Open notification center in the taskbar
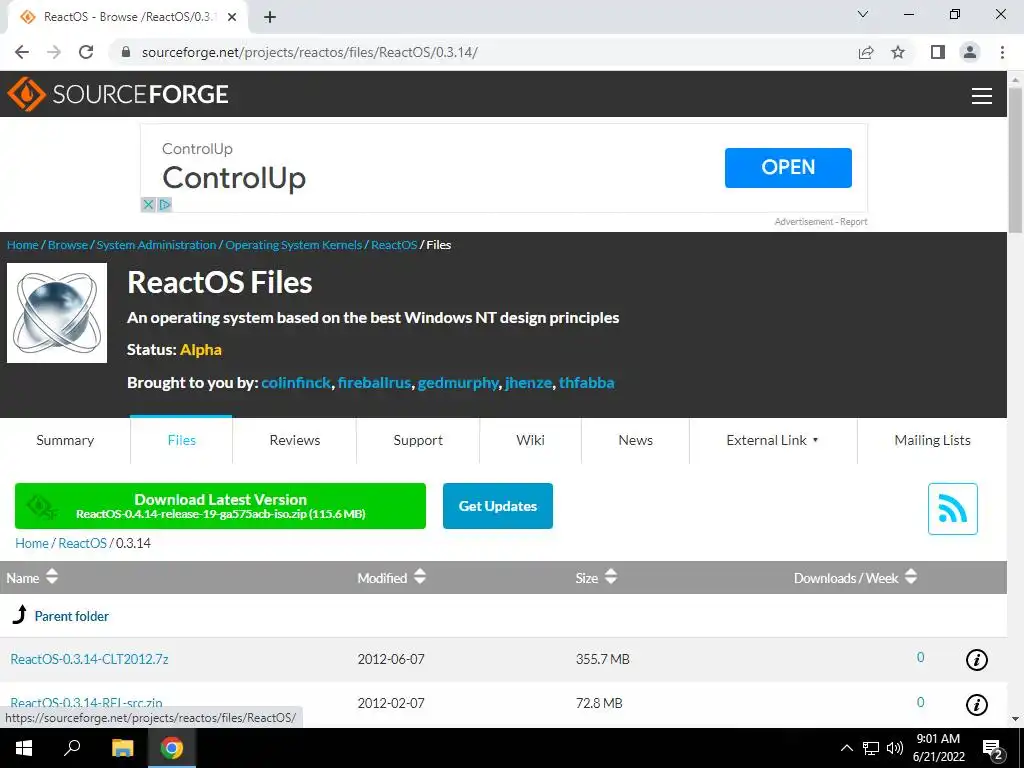 click(992, 749)
